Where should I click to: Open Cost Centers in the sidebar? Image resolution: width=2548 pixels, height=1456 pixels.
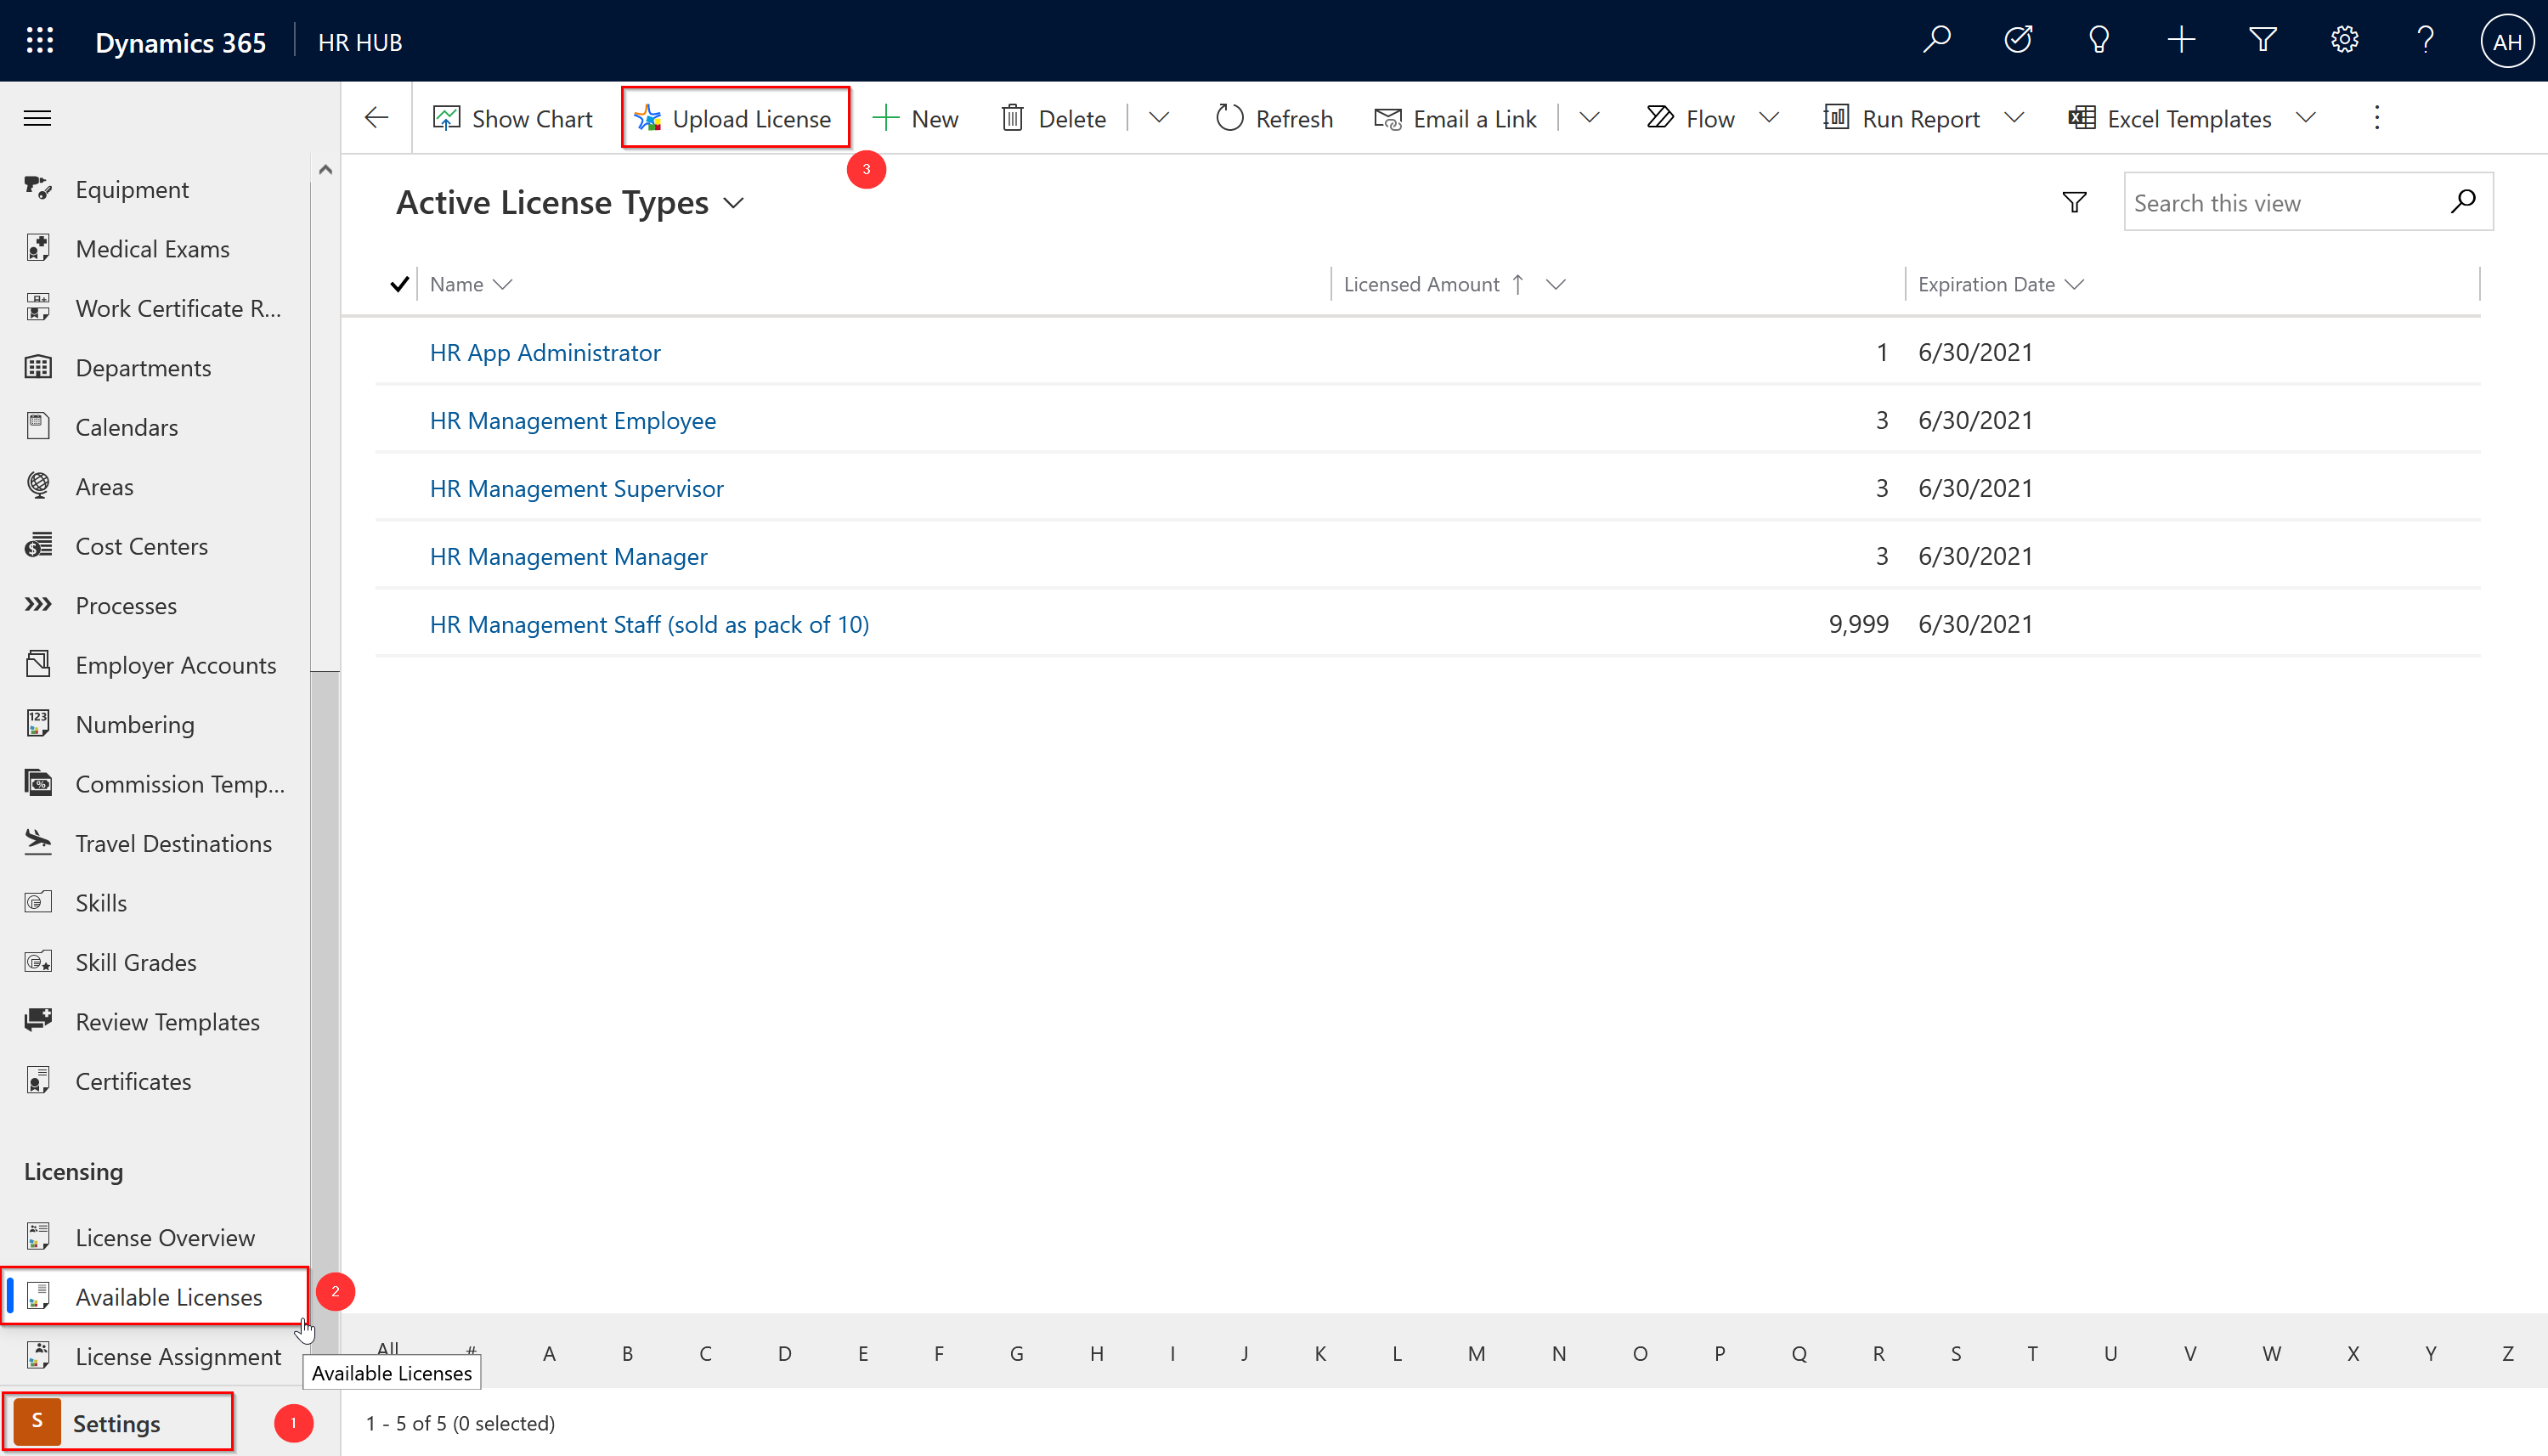(155, 546)
